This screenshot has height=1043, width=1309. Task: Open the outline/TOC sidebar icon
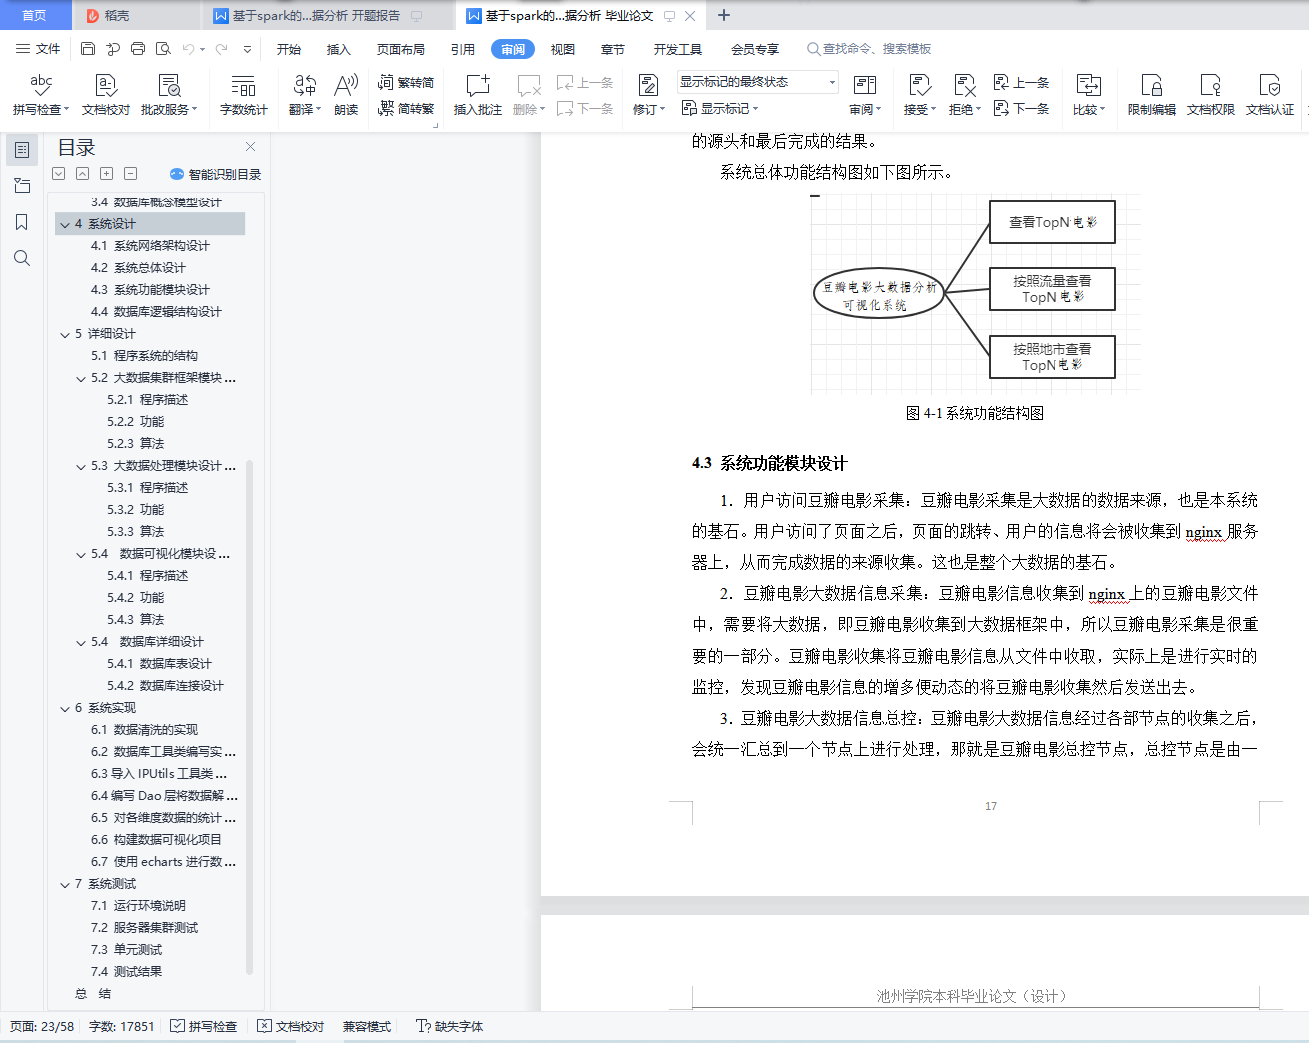[x=22, y=150]
